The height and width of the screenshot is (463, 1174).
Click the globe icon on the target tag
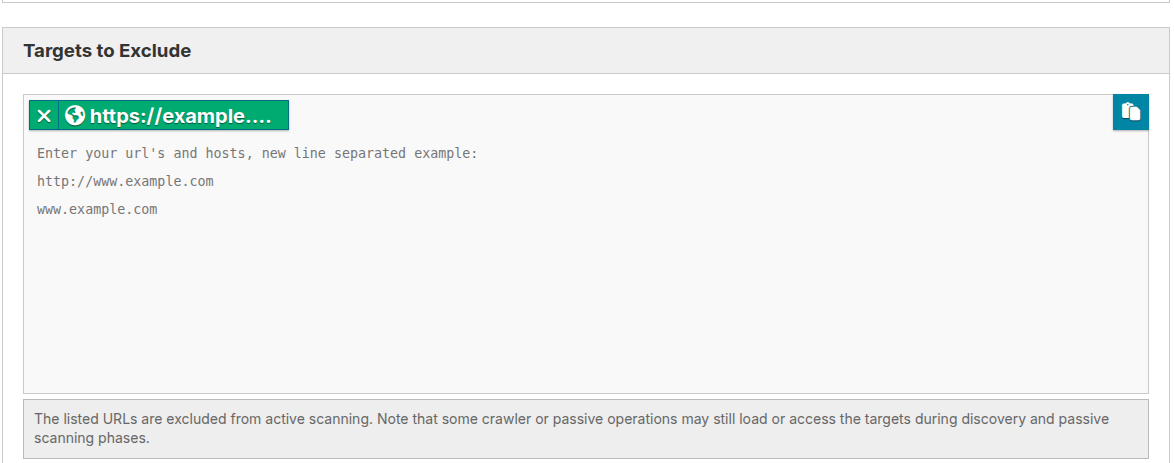[75, 115]
